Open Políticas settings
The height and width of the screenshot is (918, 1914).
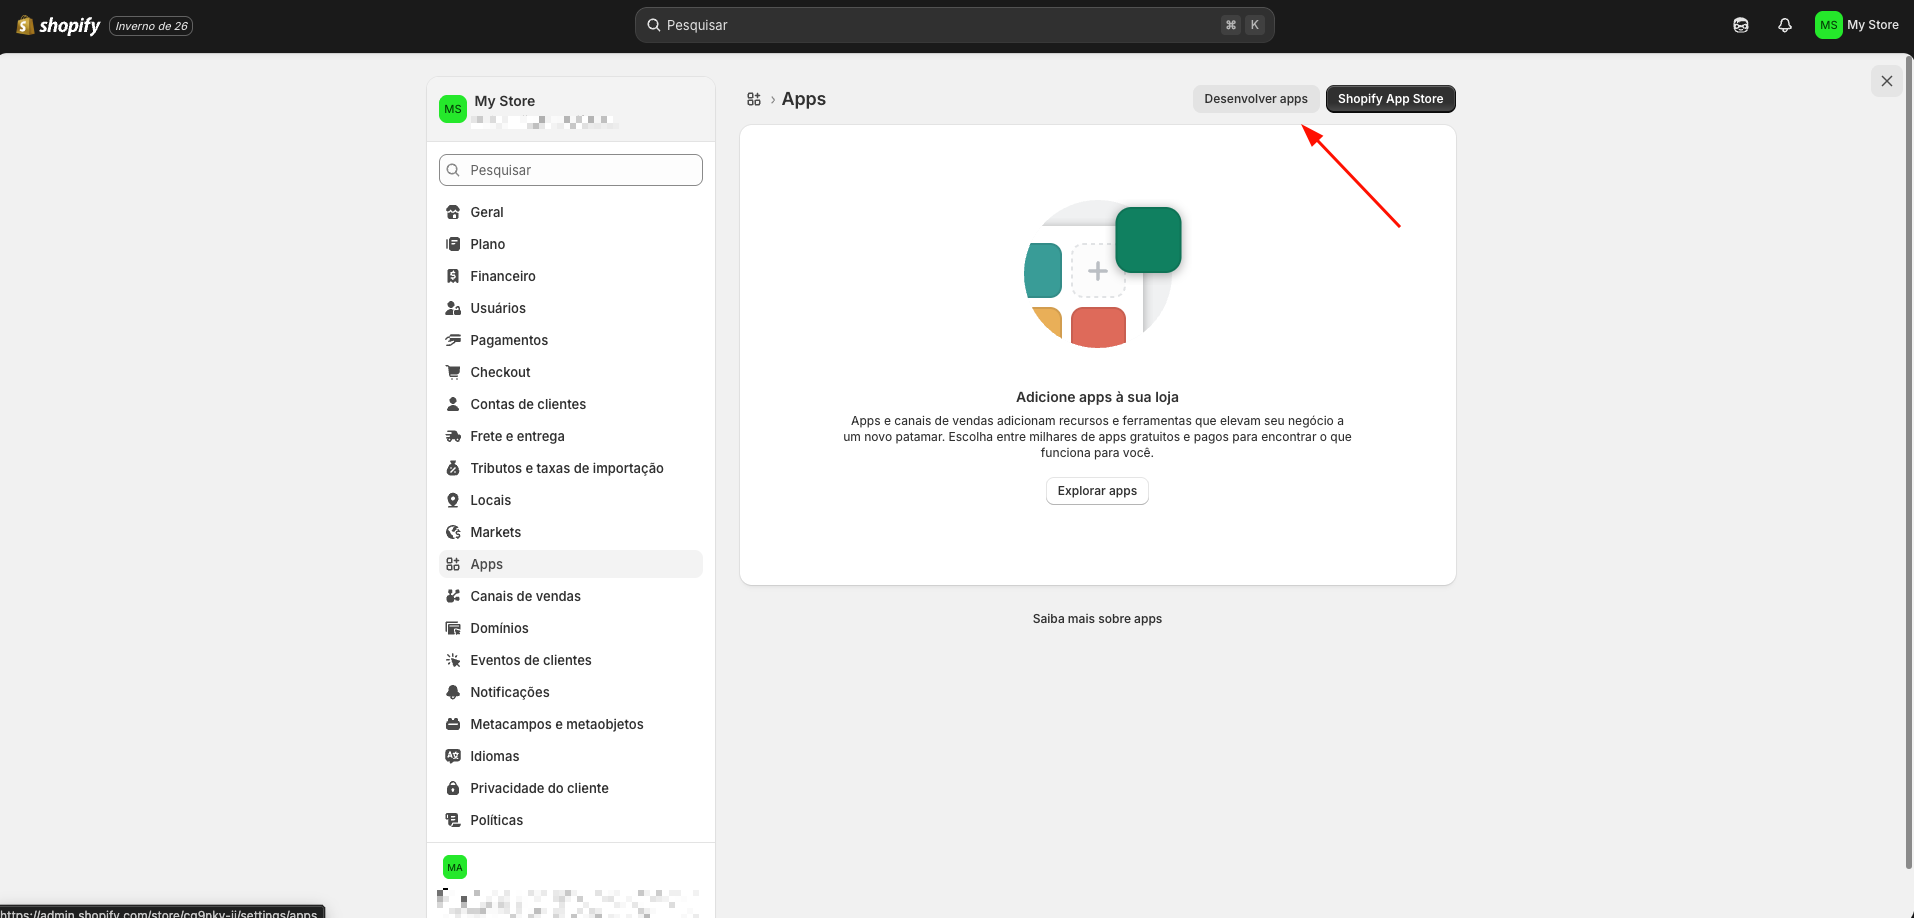570,820
